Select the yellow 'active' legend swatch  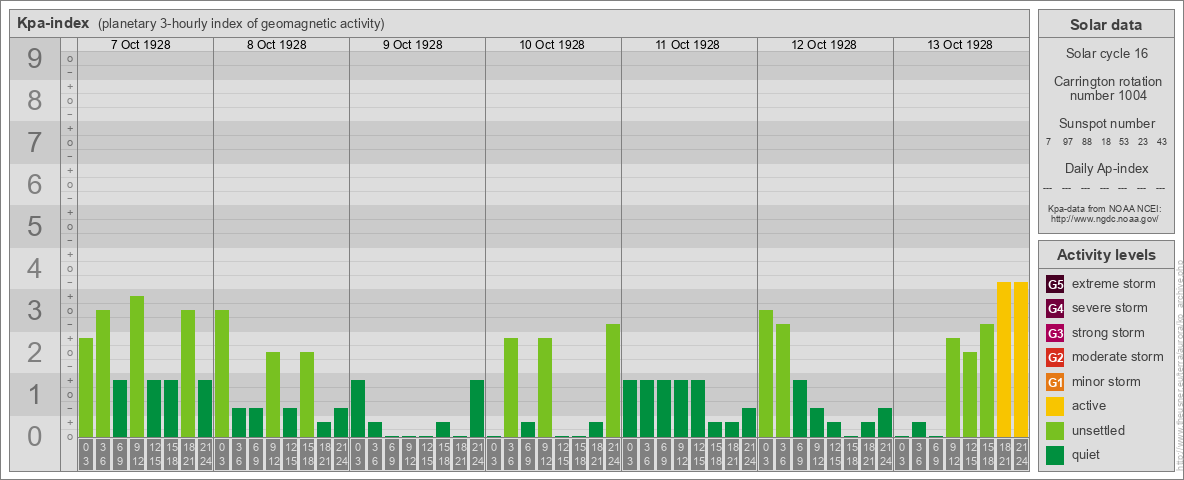point(1055,406)
